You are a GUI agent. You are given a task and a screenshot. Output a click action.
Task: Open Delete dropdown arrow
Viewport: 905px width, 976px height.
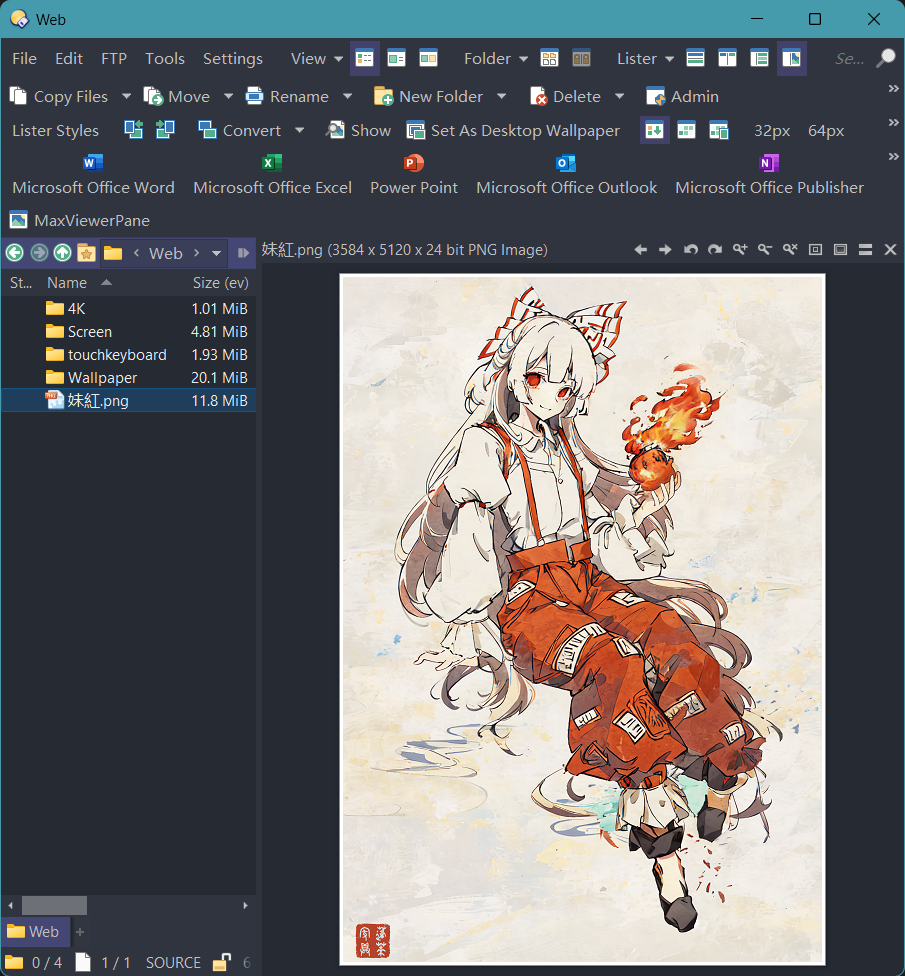pos(619,96)
